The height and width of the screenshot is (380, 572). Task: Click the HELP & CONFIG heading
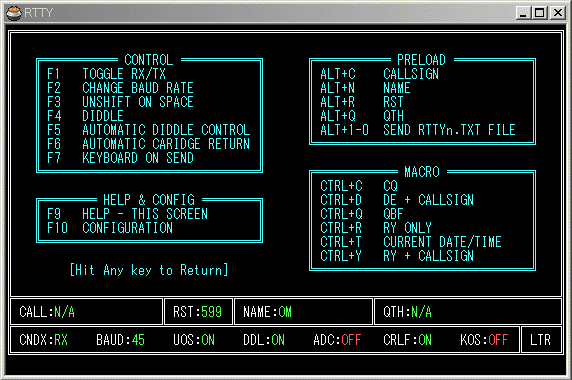149,200
